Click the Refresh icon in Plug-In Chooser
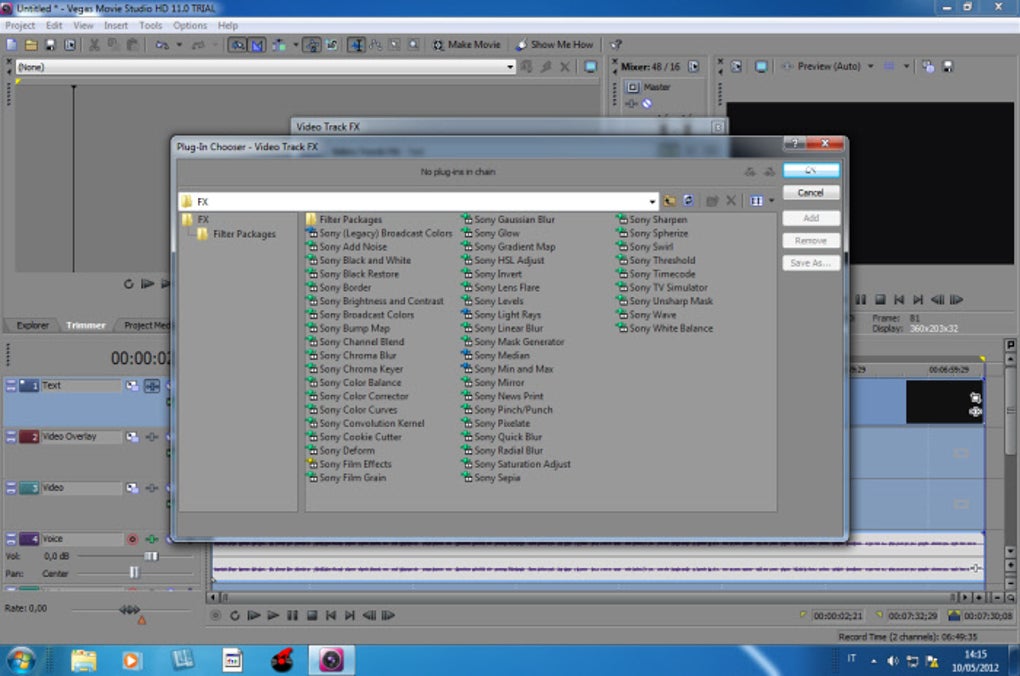1020x676 pixels. (x=688, y=201)
